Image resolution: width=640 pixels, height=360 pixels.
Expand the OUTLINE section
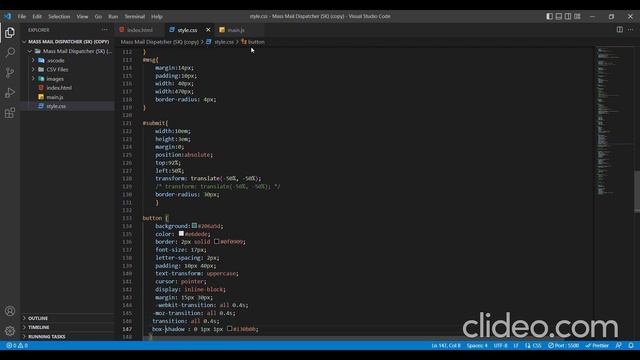click(x=38, y=318)
